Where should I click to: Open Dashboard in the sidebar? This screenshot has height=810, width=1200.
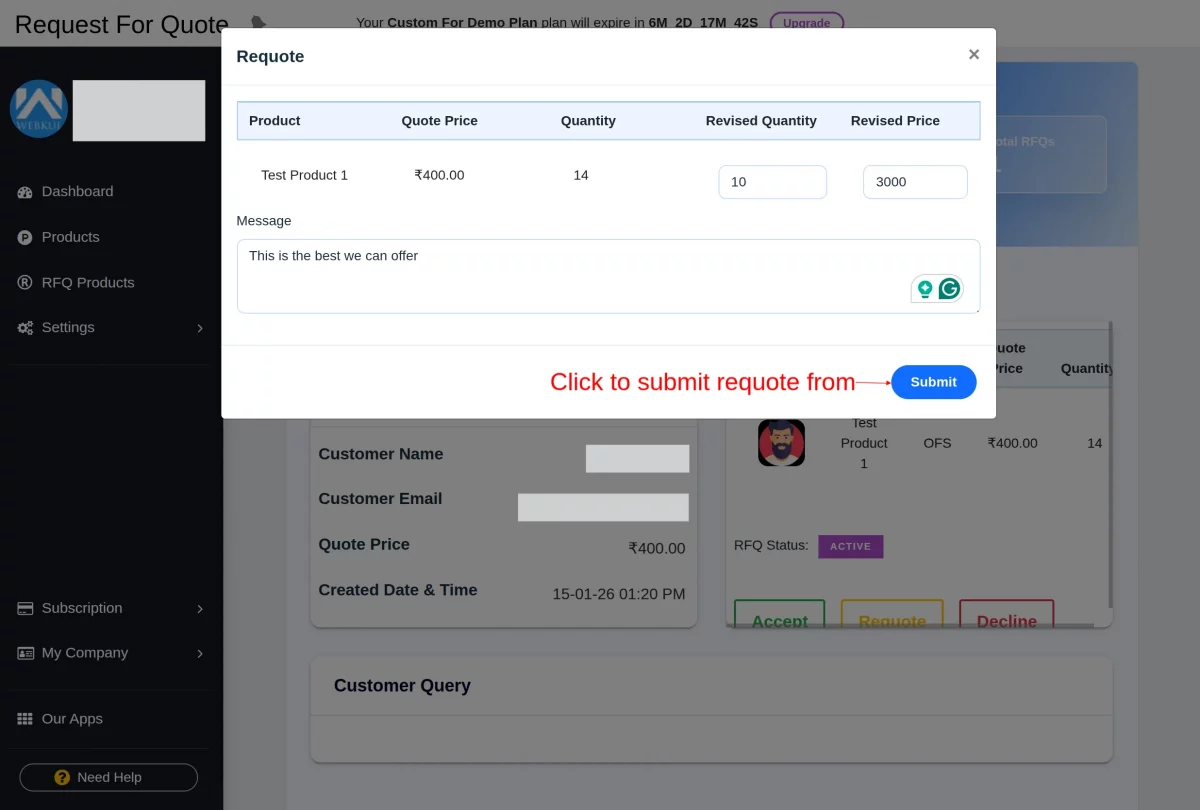pos(77,191)
